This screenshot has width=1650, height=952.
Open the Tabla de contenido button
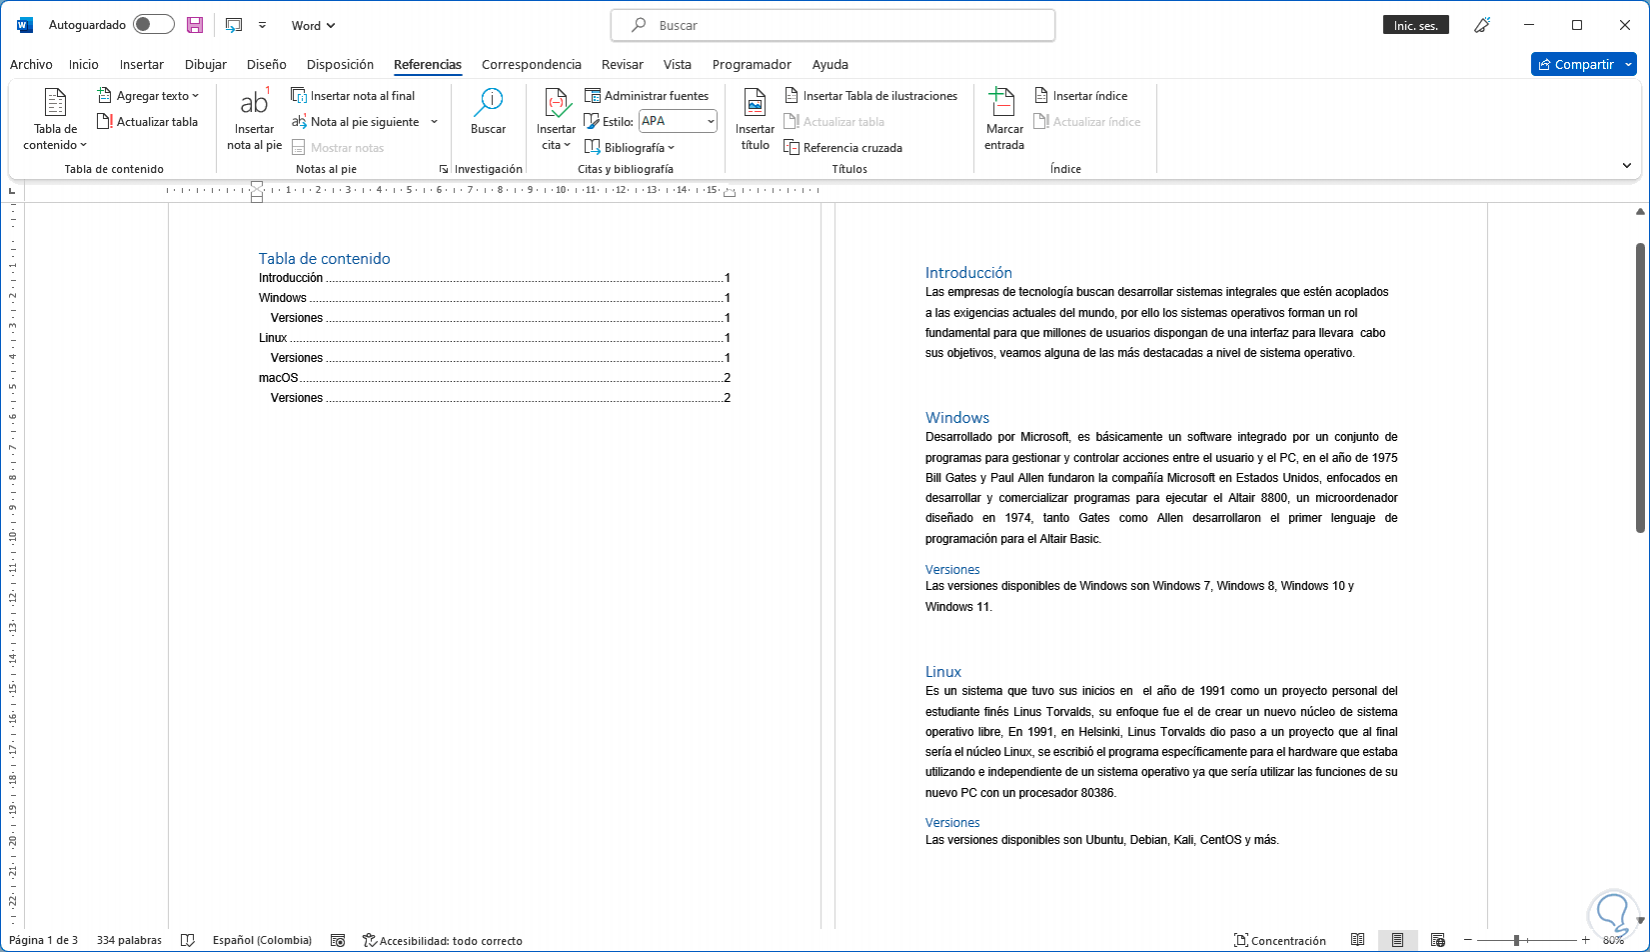click(56, 119)
